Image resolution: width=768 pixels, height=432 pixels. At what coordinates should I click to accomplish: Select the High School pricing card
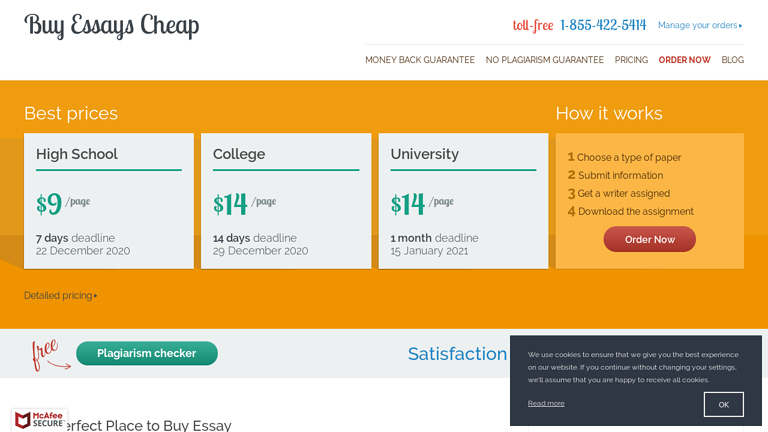(x=109, y=201)
